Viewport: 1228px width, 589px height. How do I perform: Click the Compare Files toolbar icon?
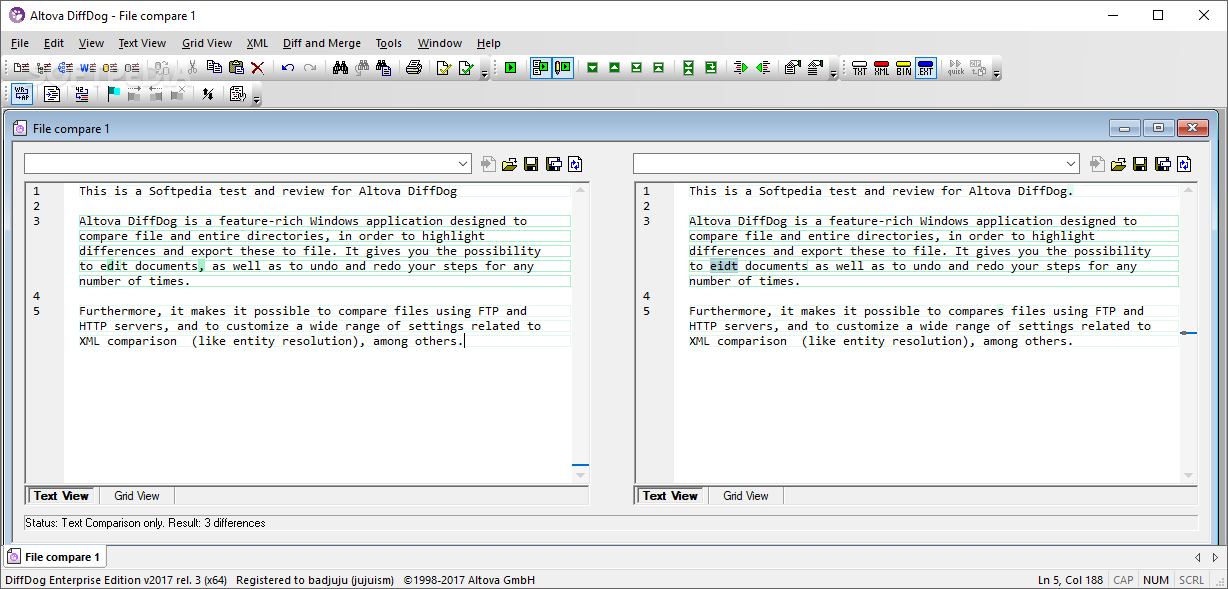point(21,68)
